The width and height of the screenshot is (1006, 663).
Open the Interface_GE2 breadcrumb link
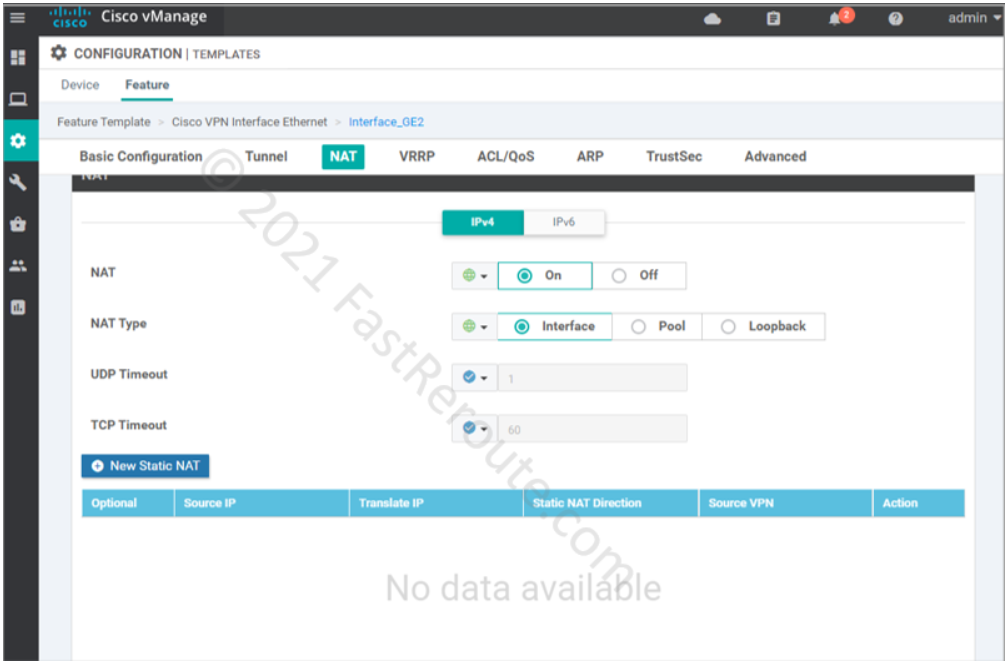coord(386,121)
